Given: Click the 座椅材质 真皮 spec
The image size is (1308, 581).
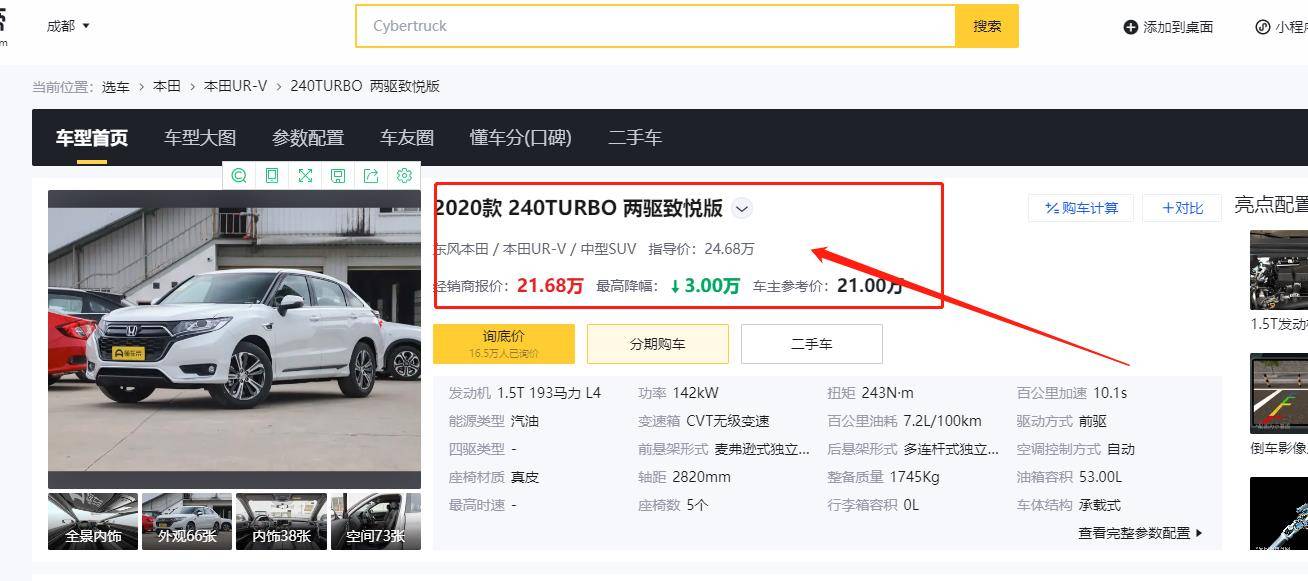Looking at the screenshot, I should tap(494, 477).
